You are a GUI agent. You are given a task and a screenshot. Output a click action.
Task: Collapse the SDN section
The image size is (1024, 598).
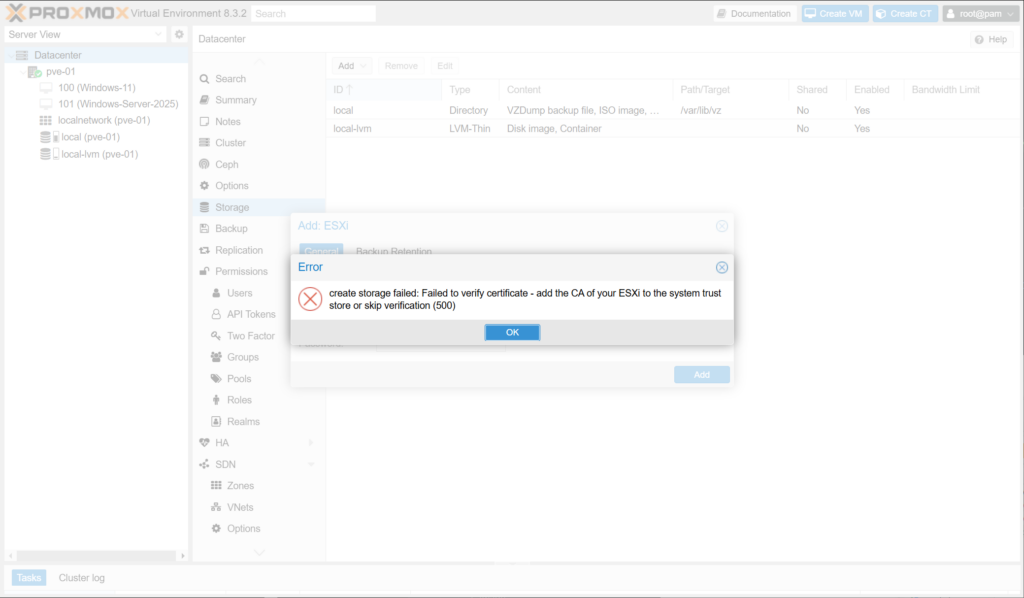tap(311, 464)
